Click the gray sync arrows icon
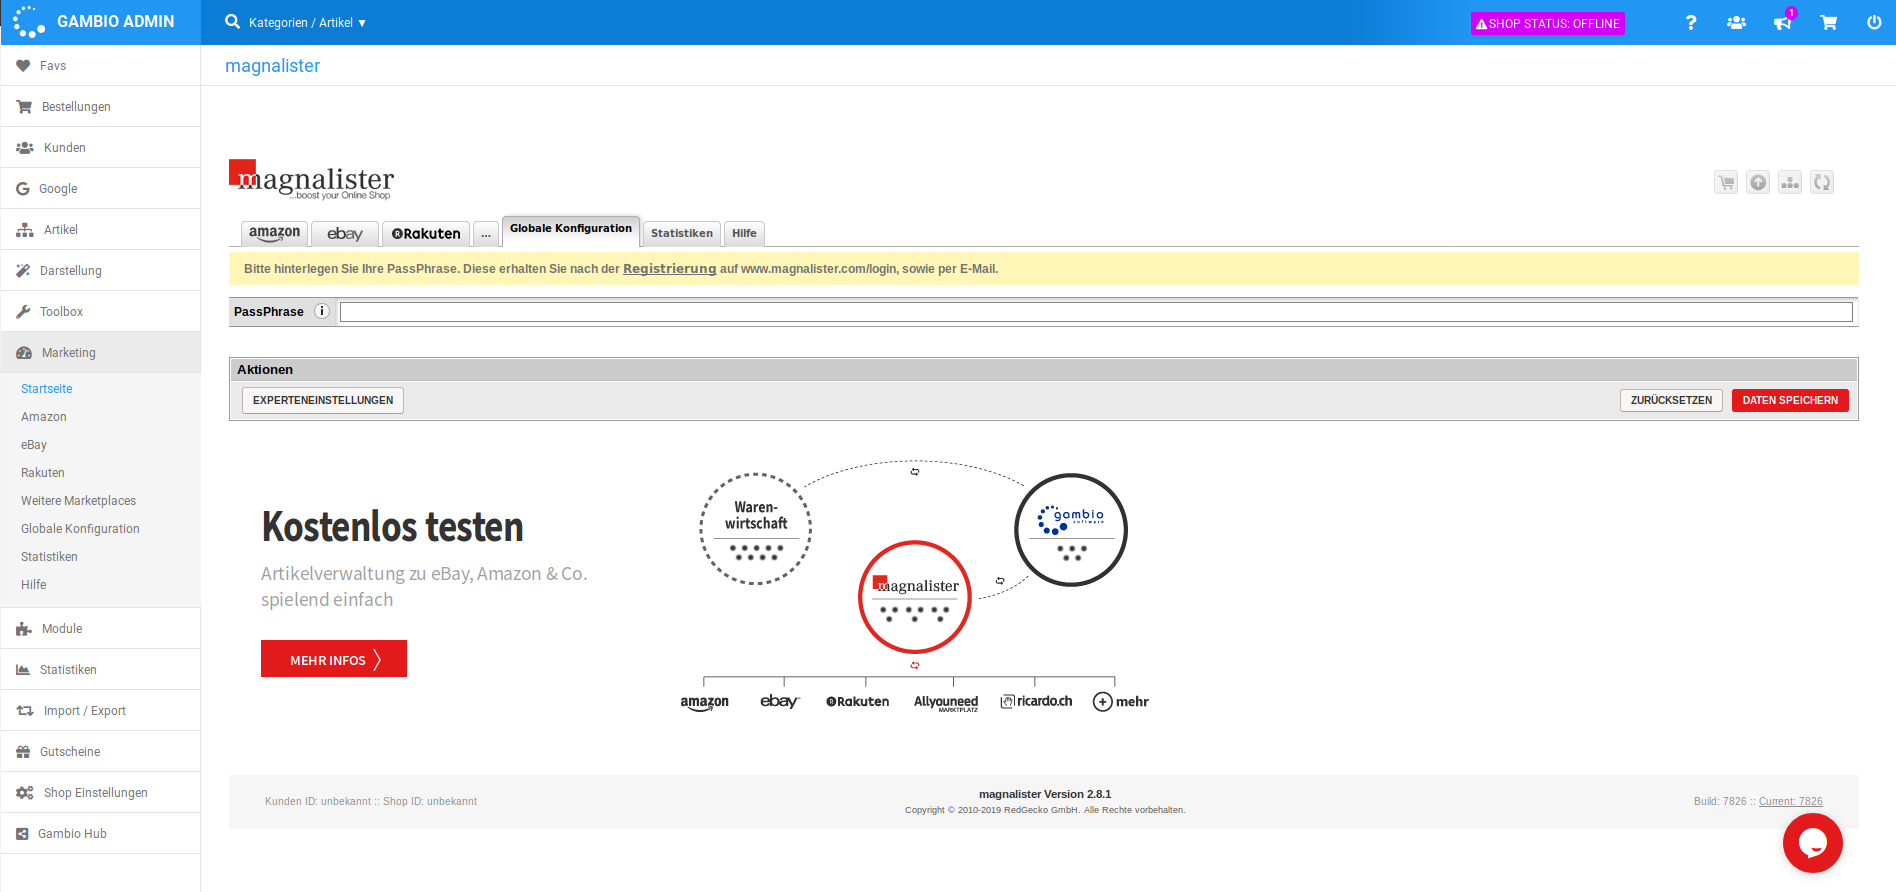The width and height of the screenshot is (1896, 892). pos(1822,182)
